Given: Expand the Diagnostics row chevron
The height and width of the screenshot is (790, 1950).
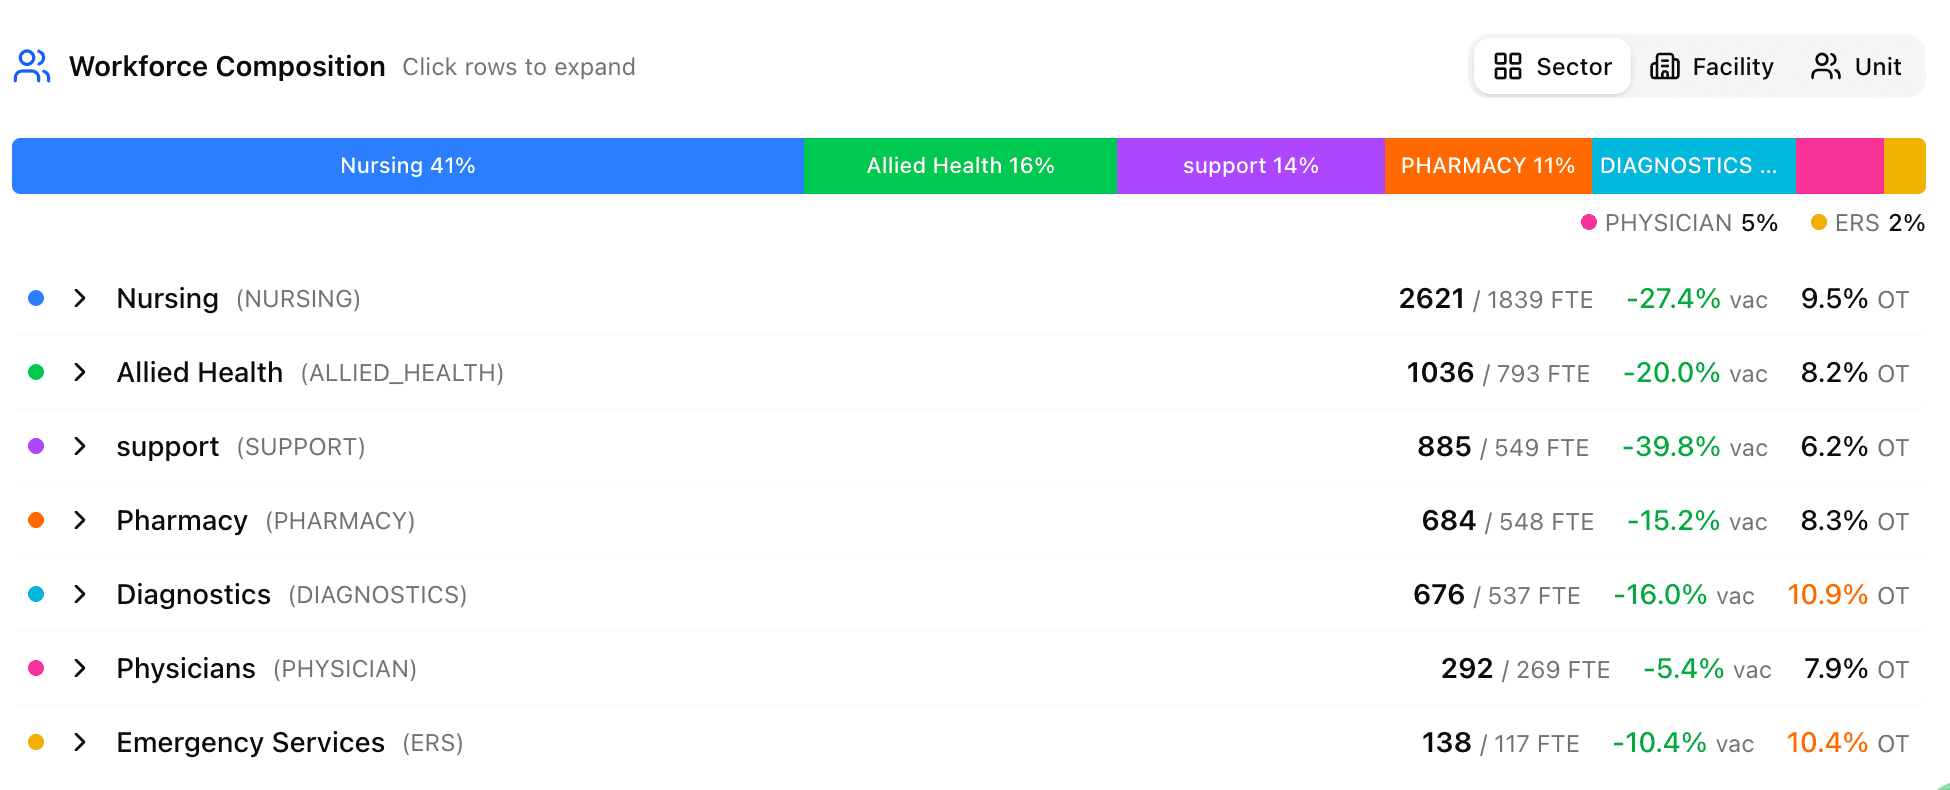Looking at the screenshot, I should 80,594.
